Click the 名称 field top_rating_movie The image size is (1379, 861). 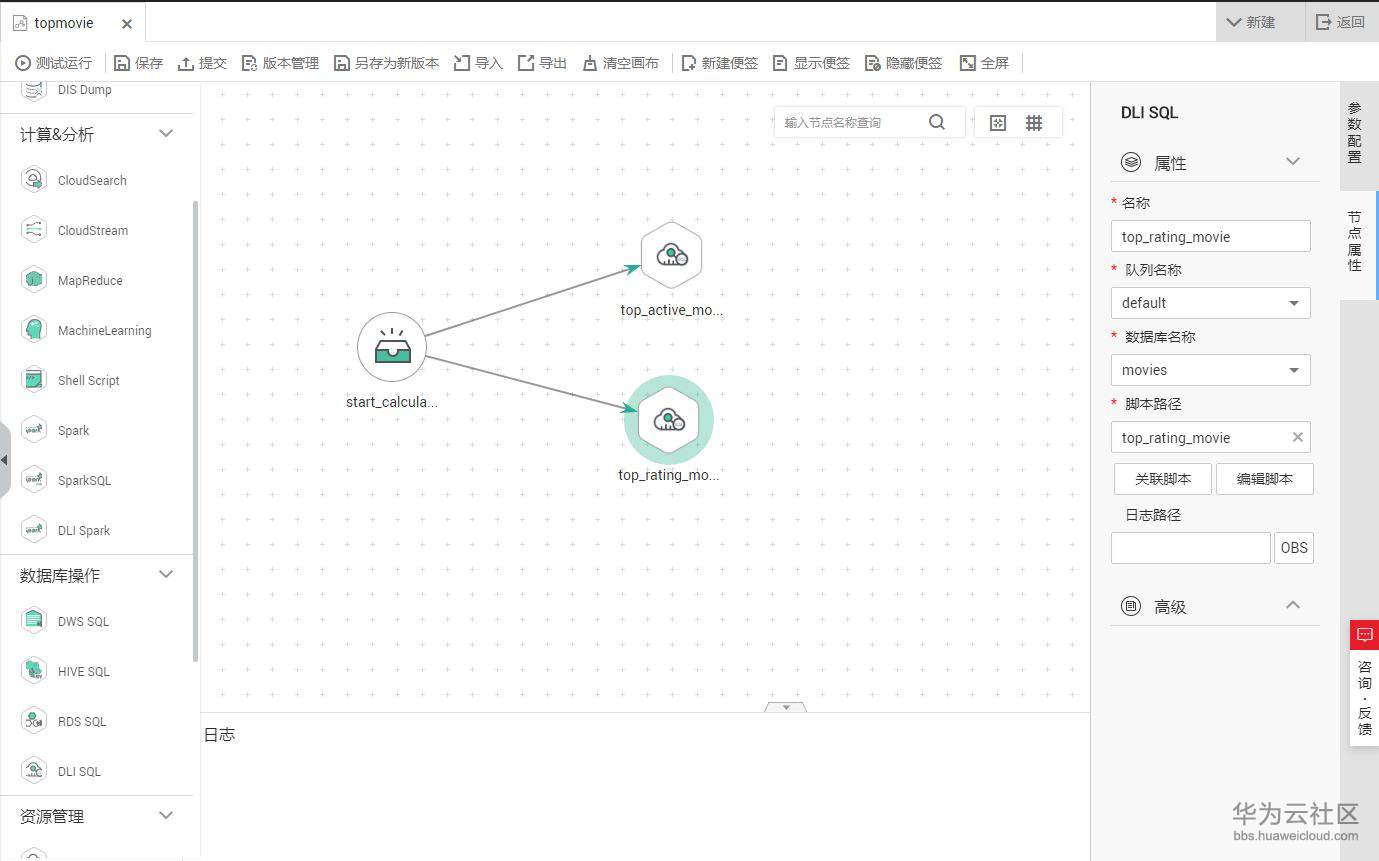pos(1210,236)
